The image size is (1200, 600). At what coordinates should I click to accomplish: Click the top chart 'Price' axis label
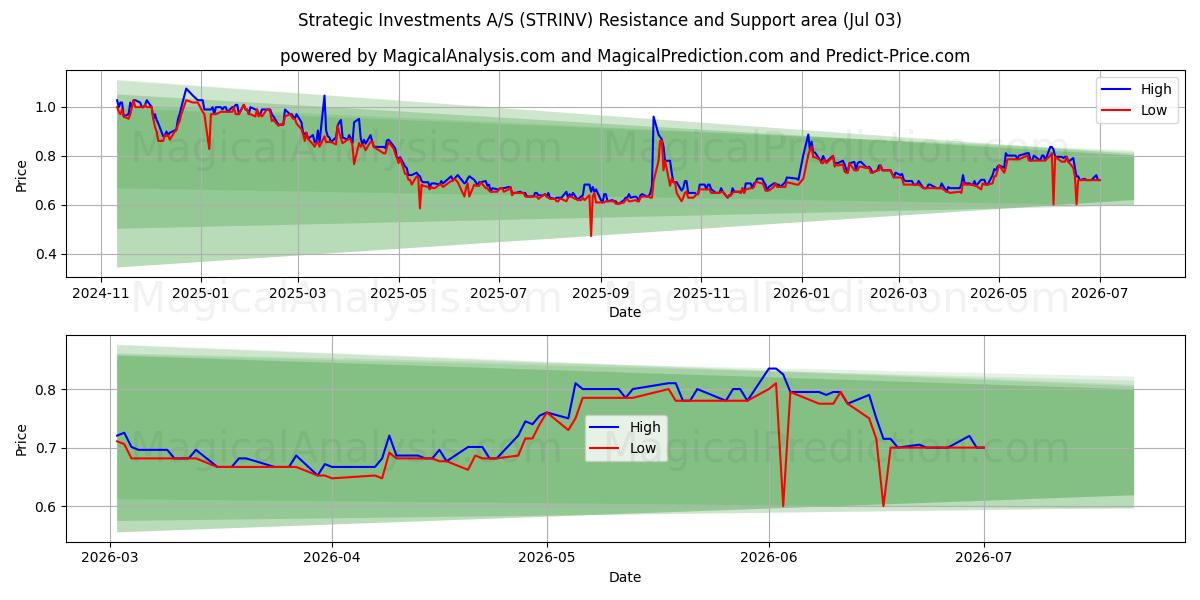pos(22,174)
